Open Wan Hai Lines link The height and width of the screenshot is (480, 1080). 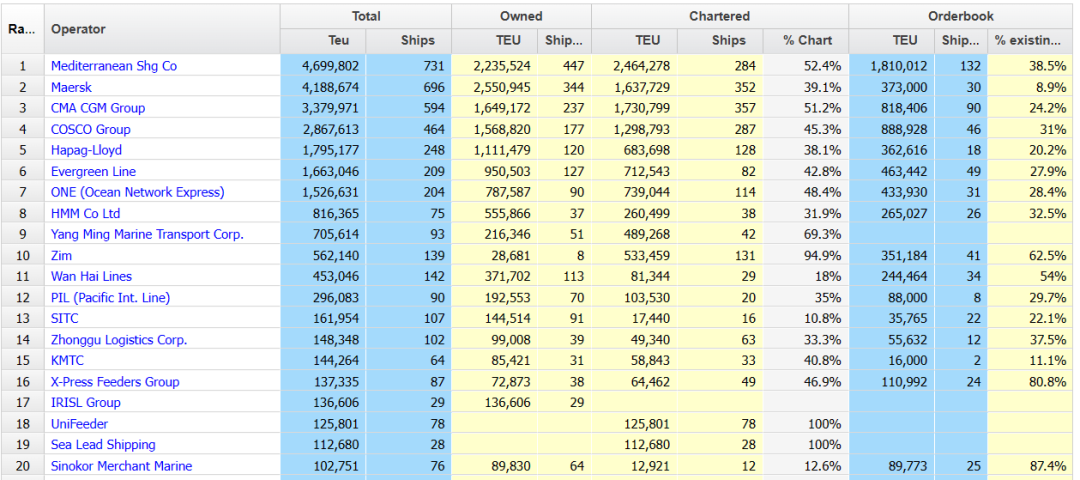[91, 276]
